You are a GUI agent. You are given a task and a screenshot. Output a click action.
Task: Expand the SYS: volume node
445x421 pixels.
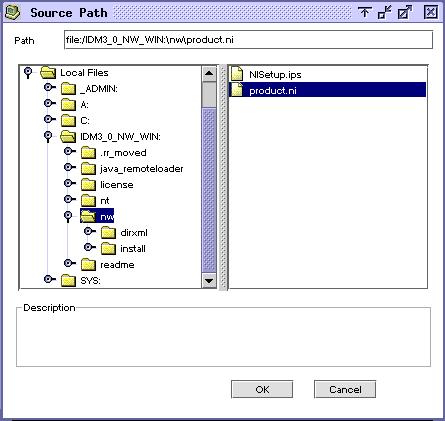50,279
